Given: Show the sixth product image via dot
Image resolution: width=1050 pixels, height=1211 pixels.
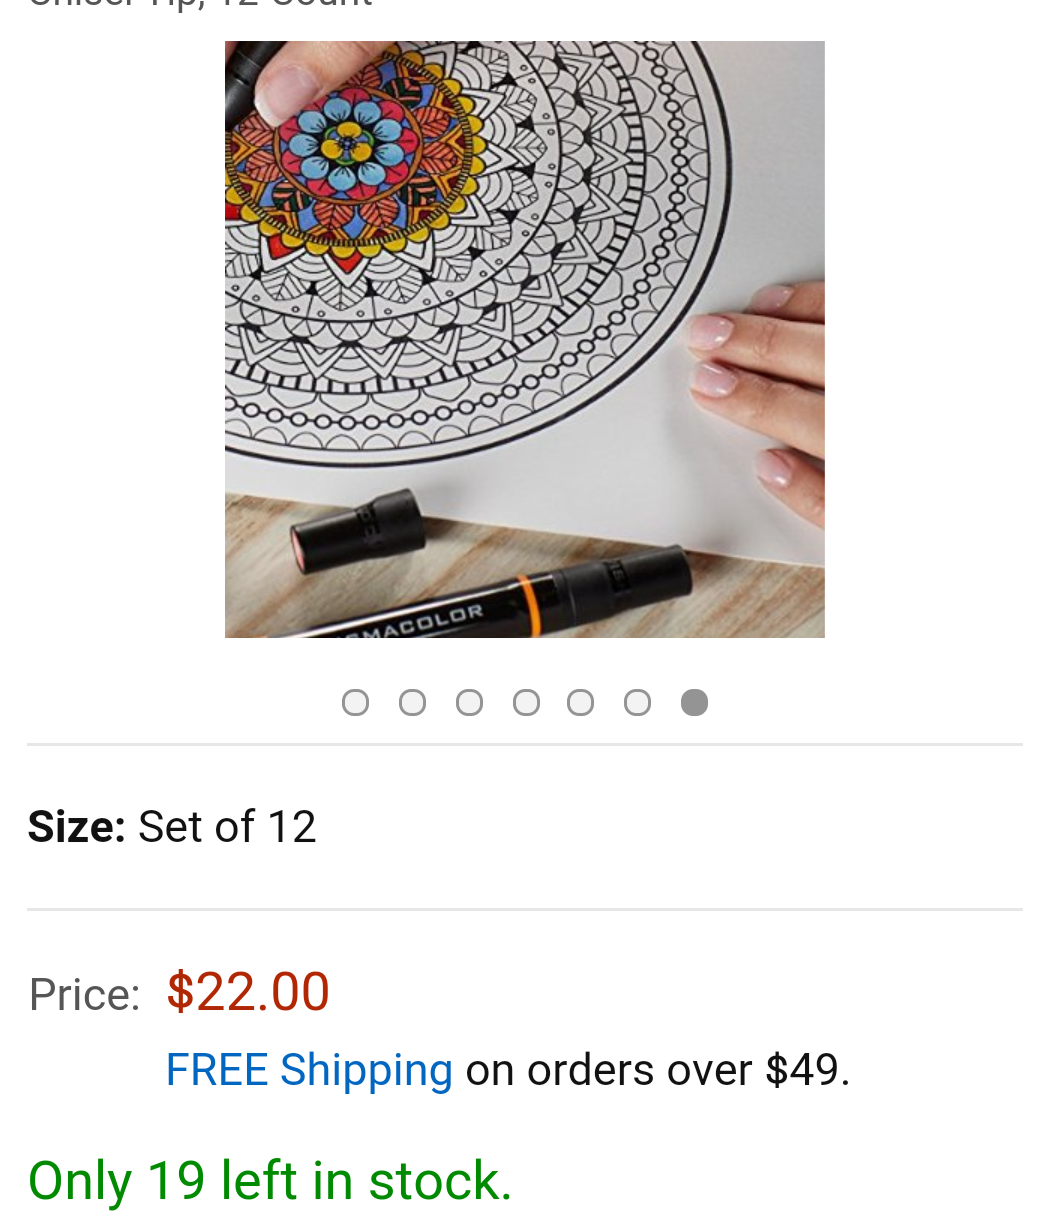Looking at the screenshot, I should [637, 703].
